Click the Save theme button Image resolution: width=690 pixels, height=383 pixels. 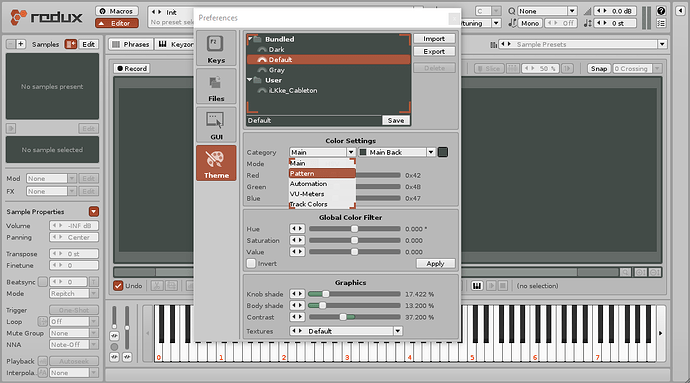click(396, 120)
